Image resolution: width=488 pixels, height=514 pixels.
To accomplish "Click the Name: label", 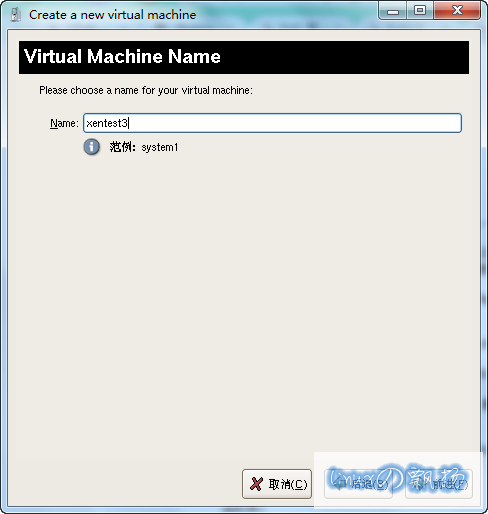I will tap(64, 123).
